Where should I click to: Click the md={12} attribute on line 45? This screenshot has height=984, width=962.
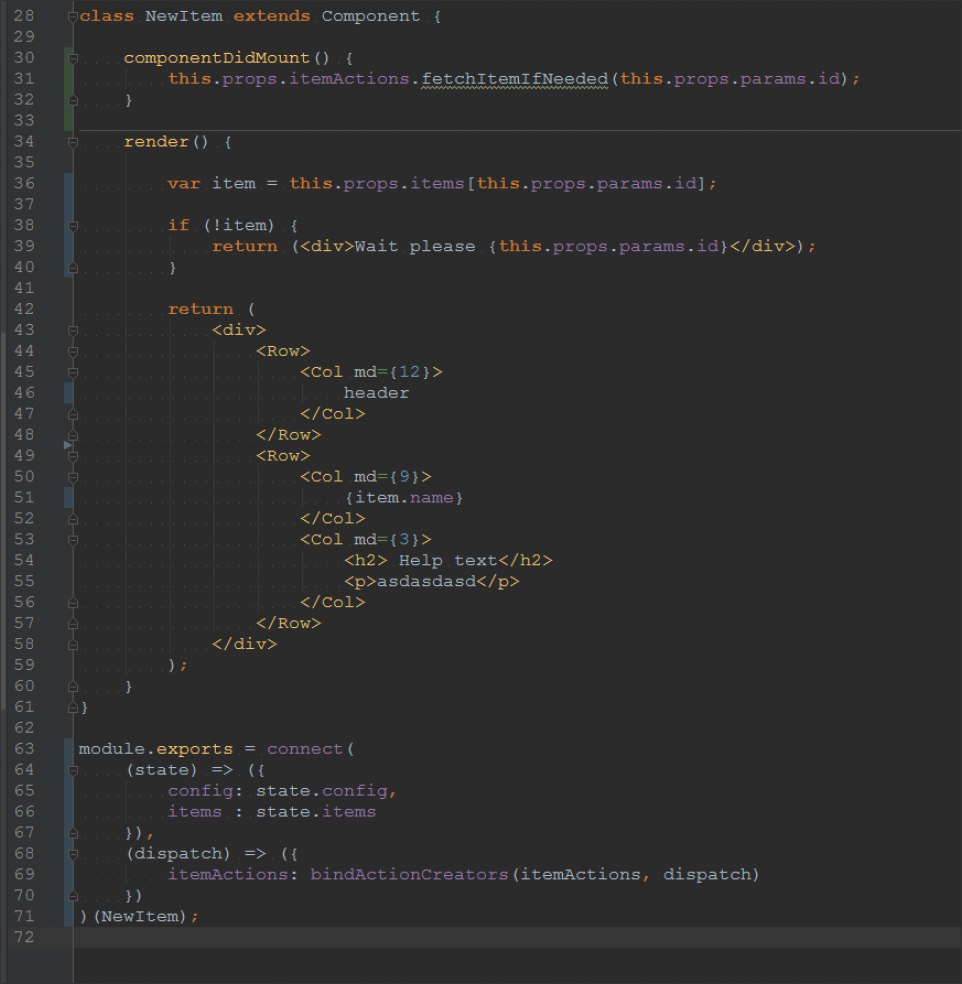(x=393, y=372)
